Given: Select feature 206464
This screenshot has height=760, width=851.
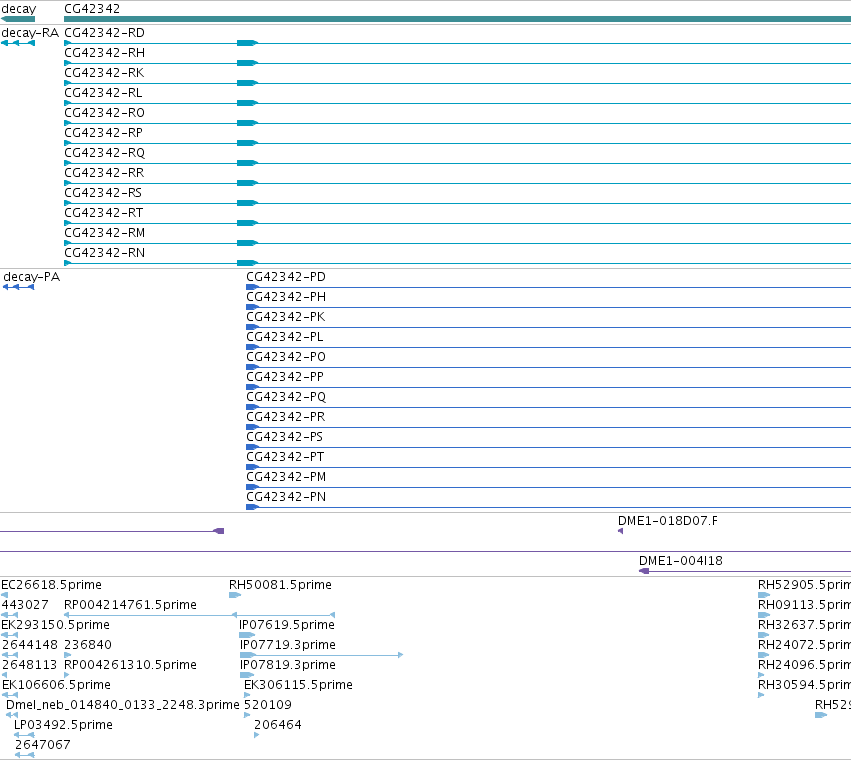Looking at the screenshot, I should (x=278, y=725).
